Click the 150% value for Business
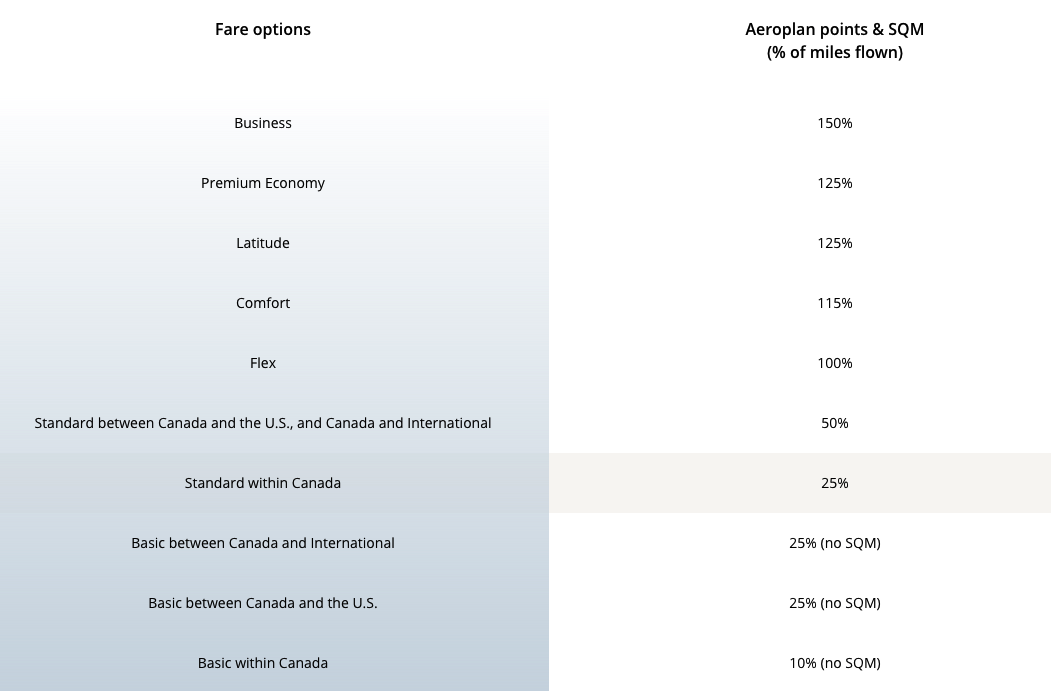This screenshot has width=1051, height=691. 834,123
